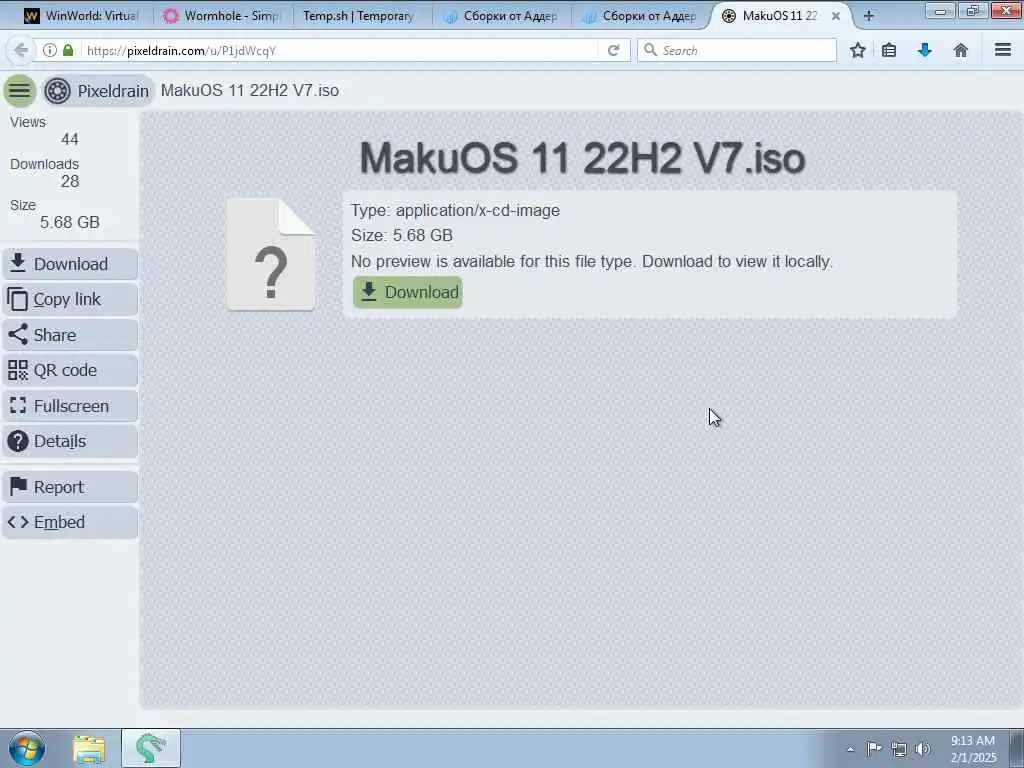Image resolution: width=1024 pixels, height=768 pixels.
Task: Click the sidebar Download button
Action: click(x=71, y=264)
